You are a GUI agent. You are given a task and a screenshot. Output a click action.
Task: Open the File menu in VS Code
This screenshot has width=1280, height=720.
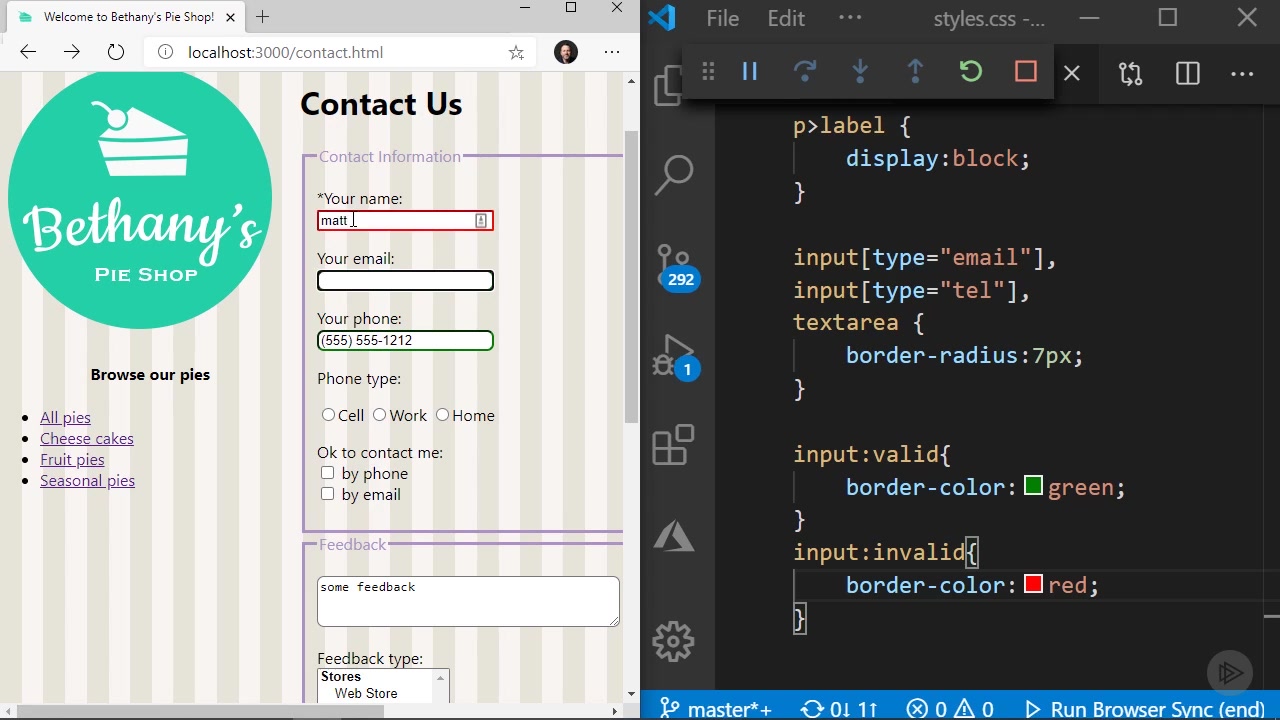tap(722, 19)
